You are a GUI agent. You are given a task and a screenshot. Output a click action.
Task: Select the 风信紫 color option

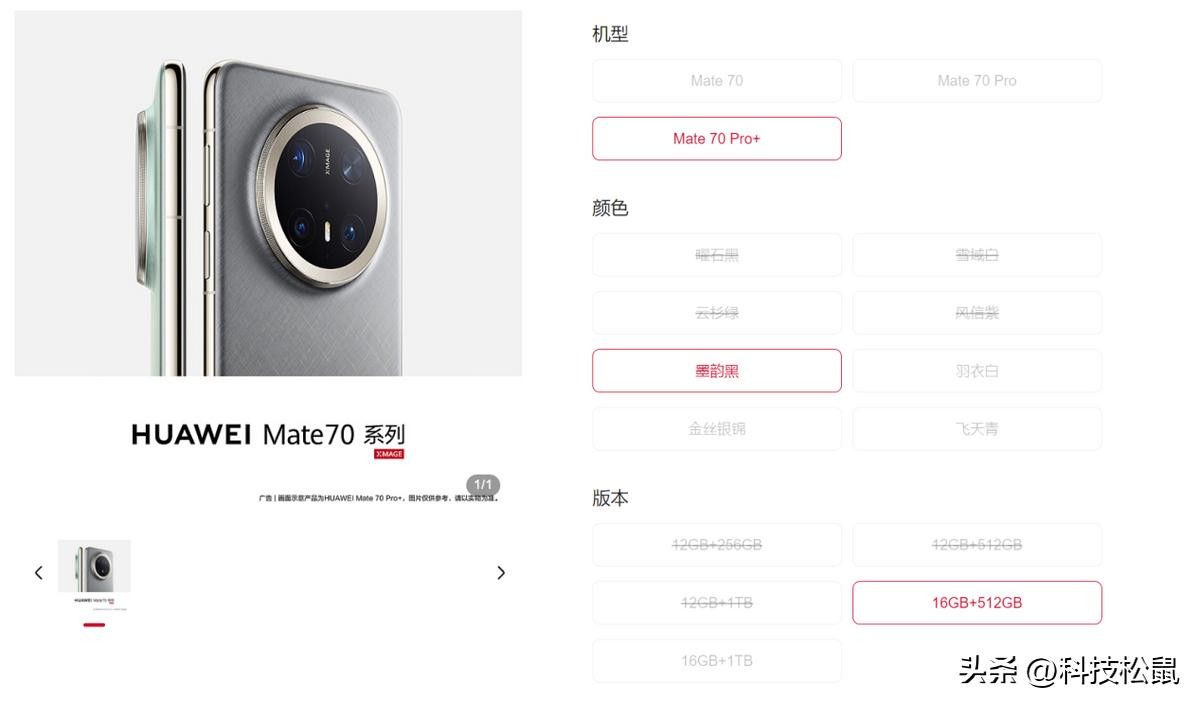tap(977, 313)
